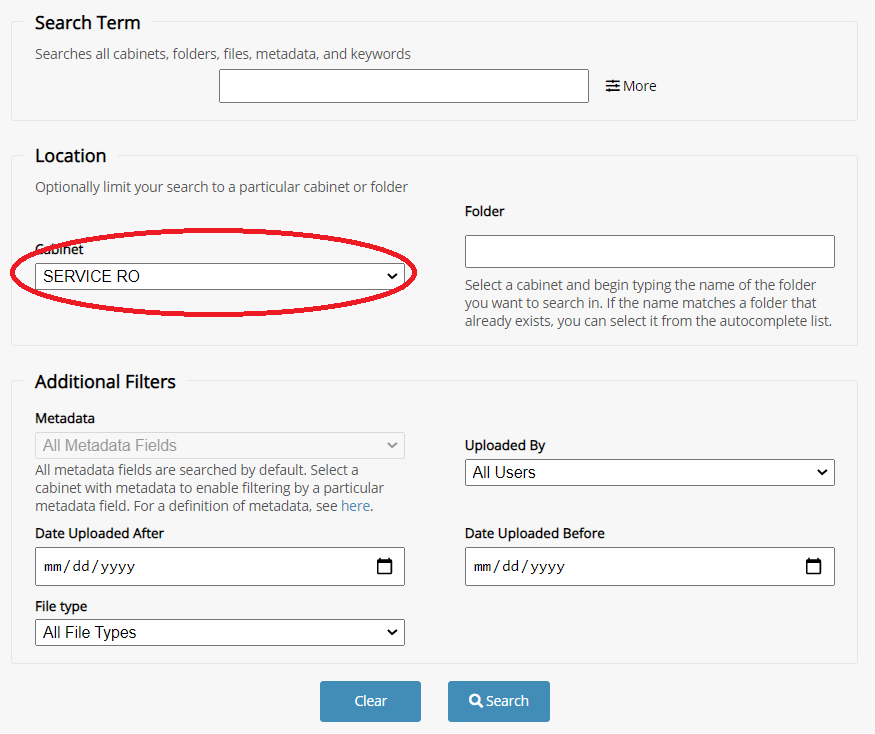The height and width of the screenshot is (734, 875).
Task: Click the magnifier icon on Search button
Action: [475, 701]
